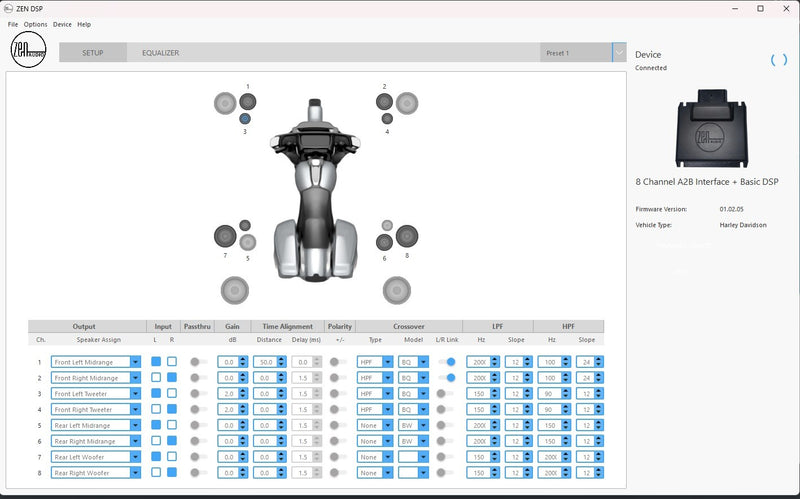Select speaker 1 icon on motorcycle diagram
This screenshot has width=800, height=499.
click(x=247, y=101)
